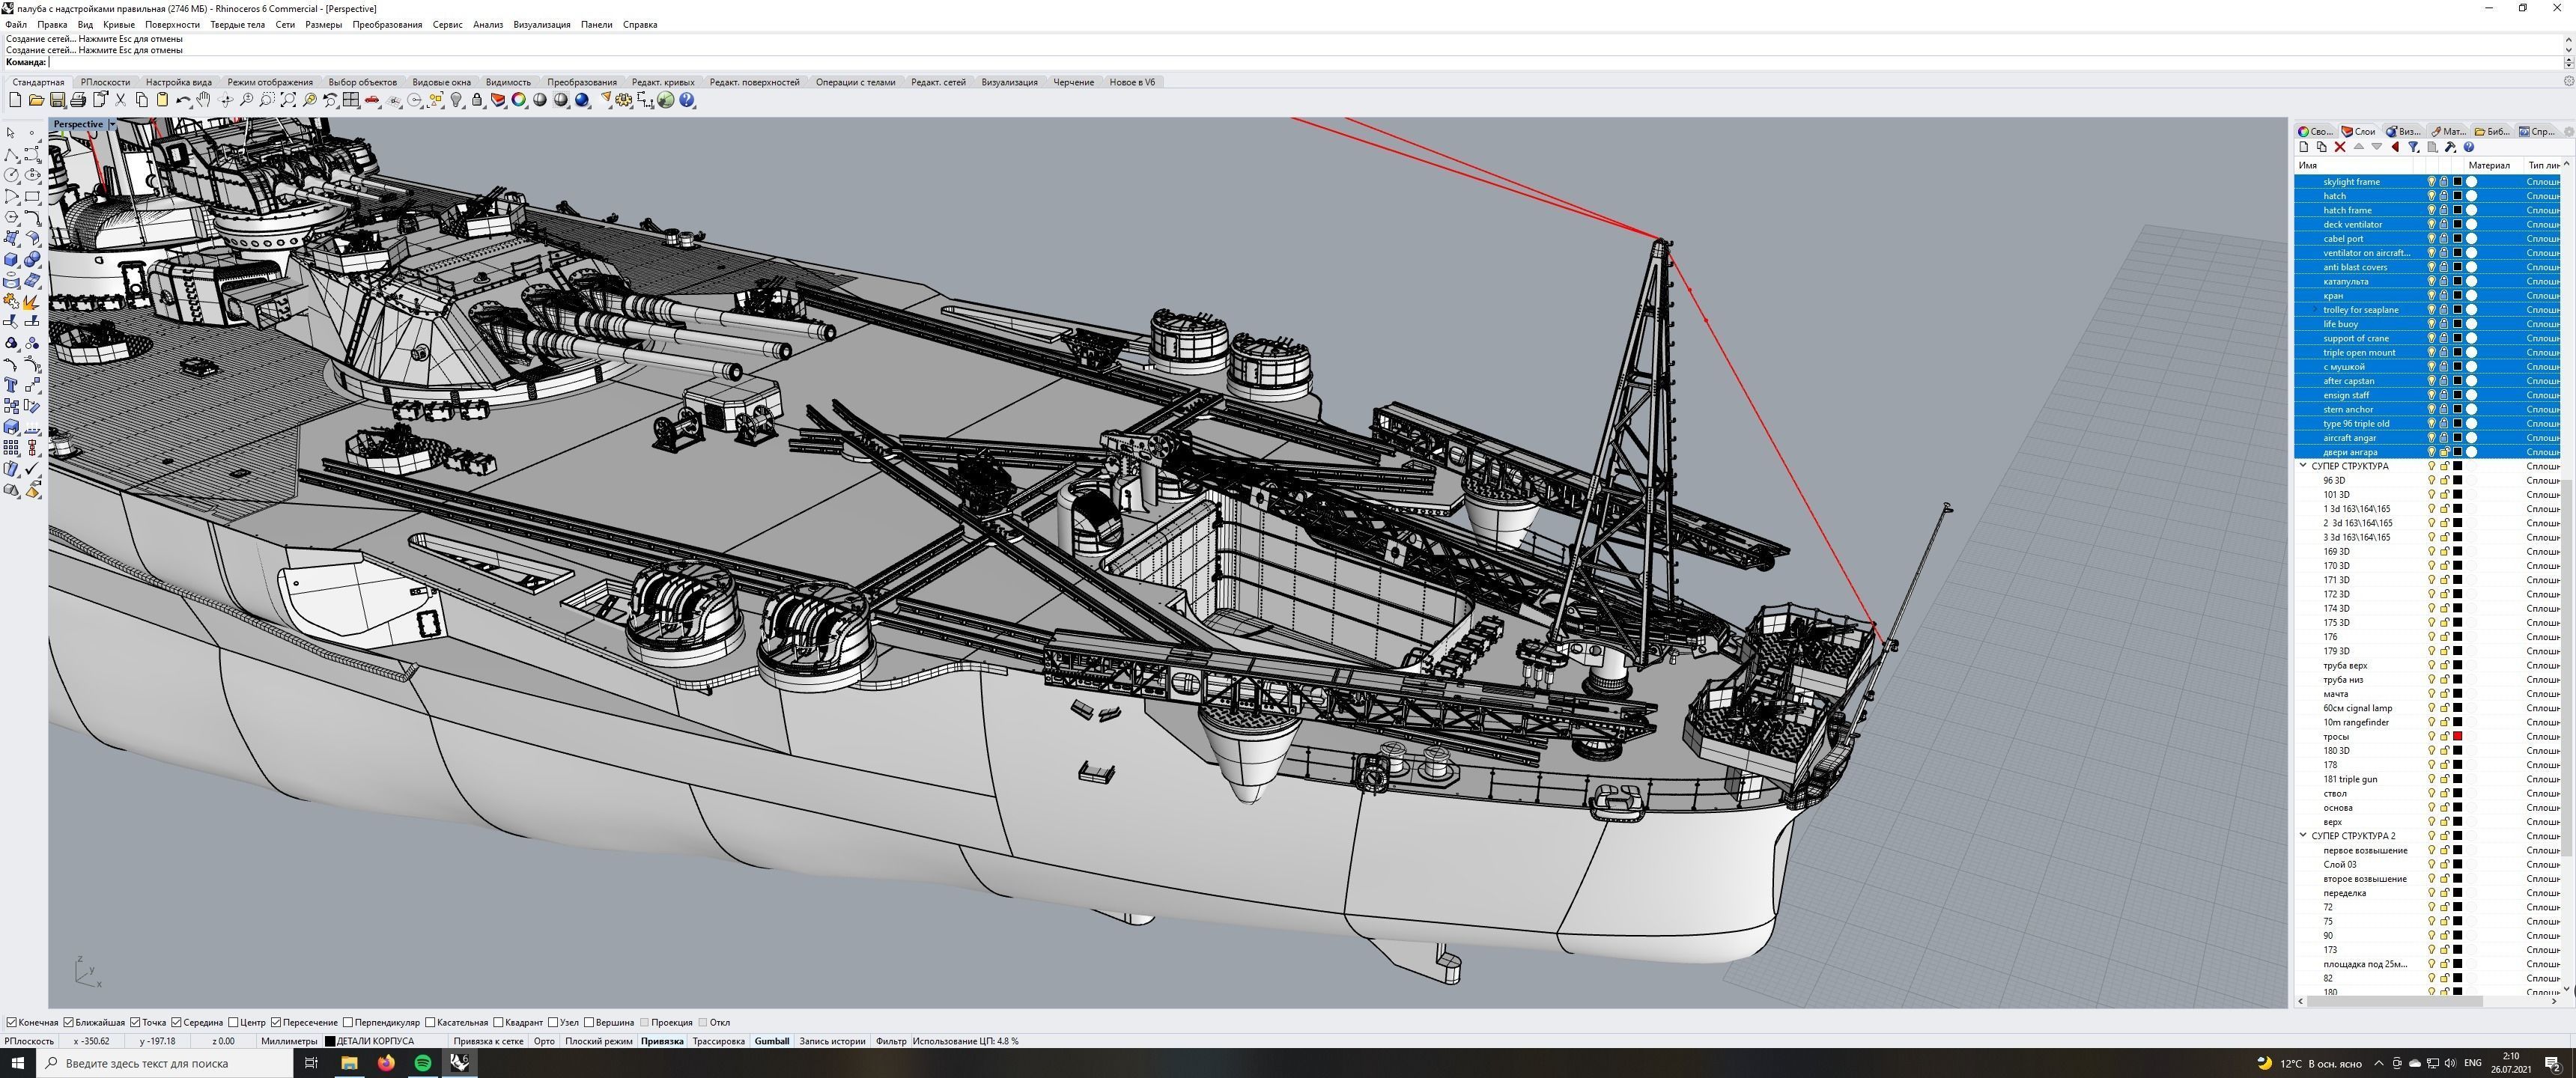Click the Save floppy disk icon
Viewport: 2576px width, 1078px height.
click(x=57, y=100)
